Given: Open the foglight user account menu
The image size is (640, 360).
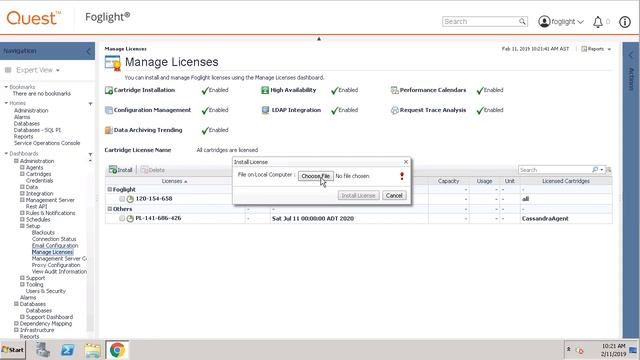Looking at the screenshot, I should (x=560, y=22).
